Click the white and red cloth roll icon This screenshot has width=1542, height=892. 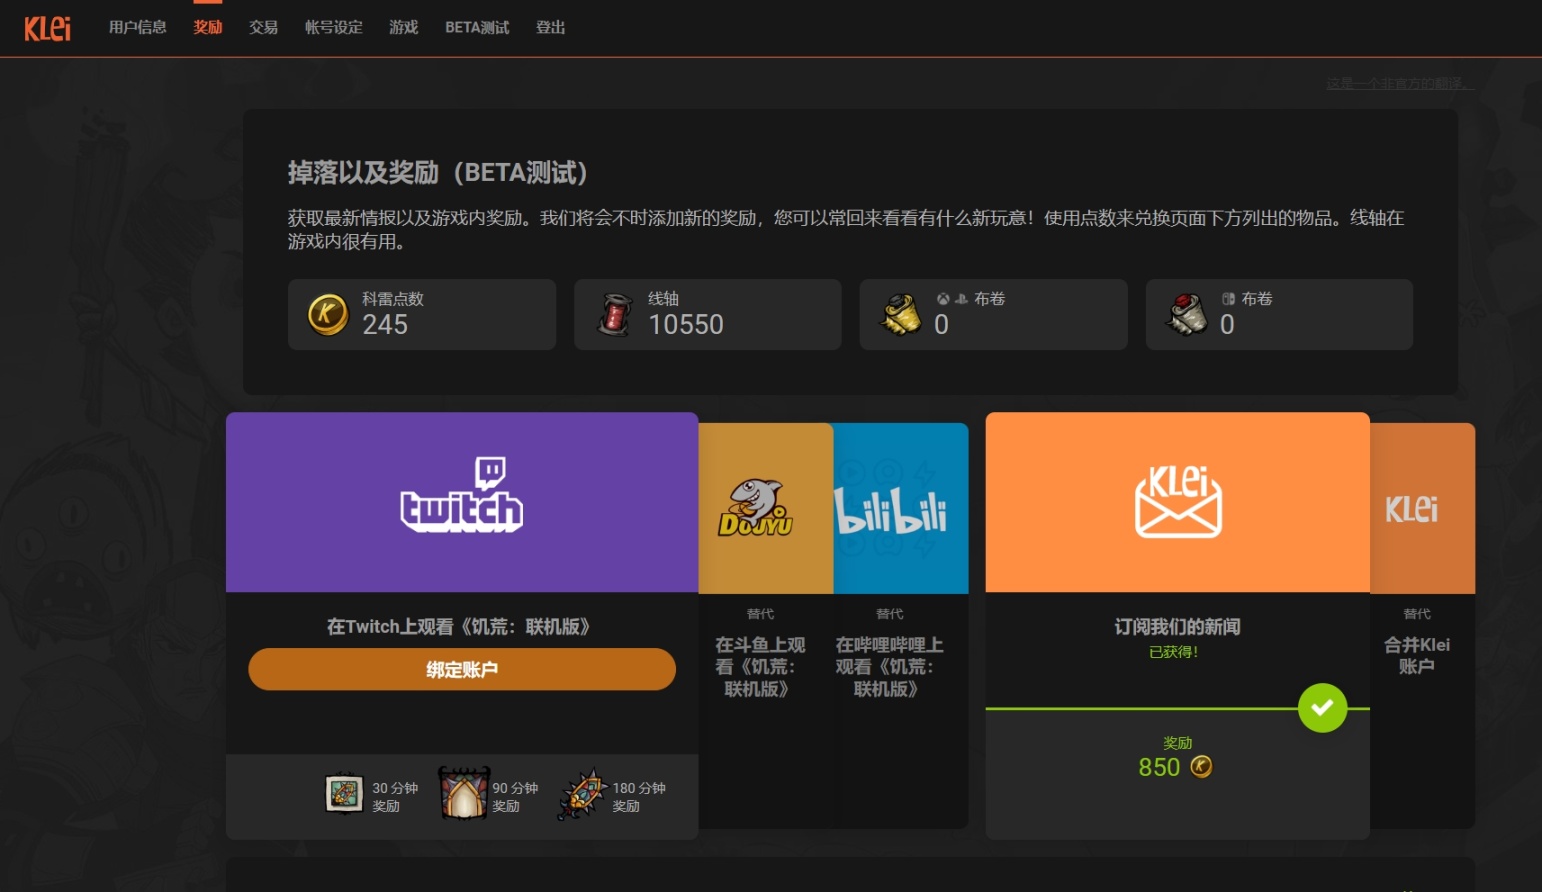pos(1187,314)
